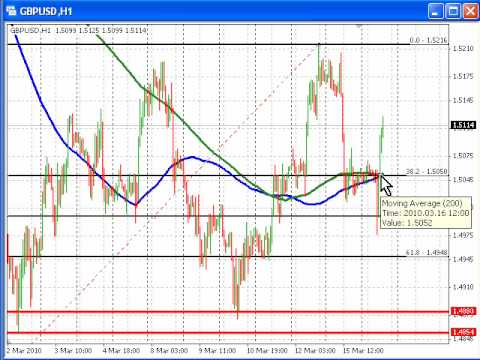This screenshot has height=360, width=480.
Task: Click the time axis label 3 Mar 10:00
Action: coord(73,351)
